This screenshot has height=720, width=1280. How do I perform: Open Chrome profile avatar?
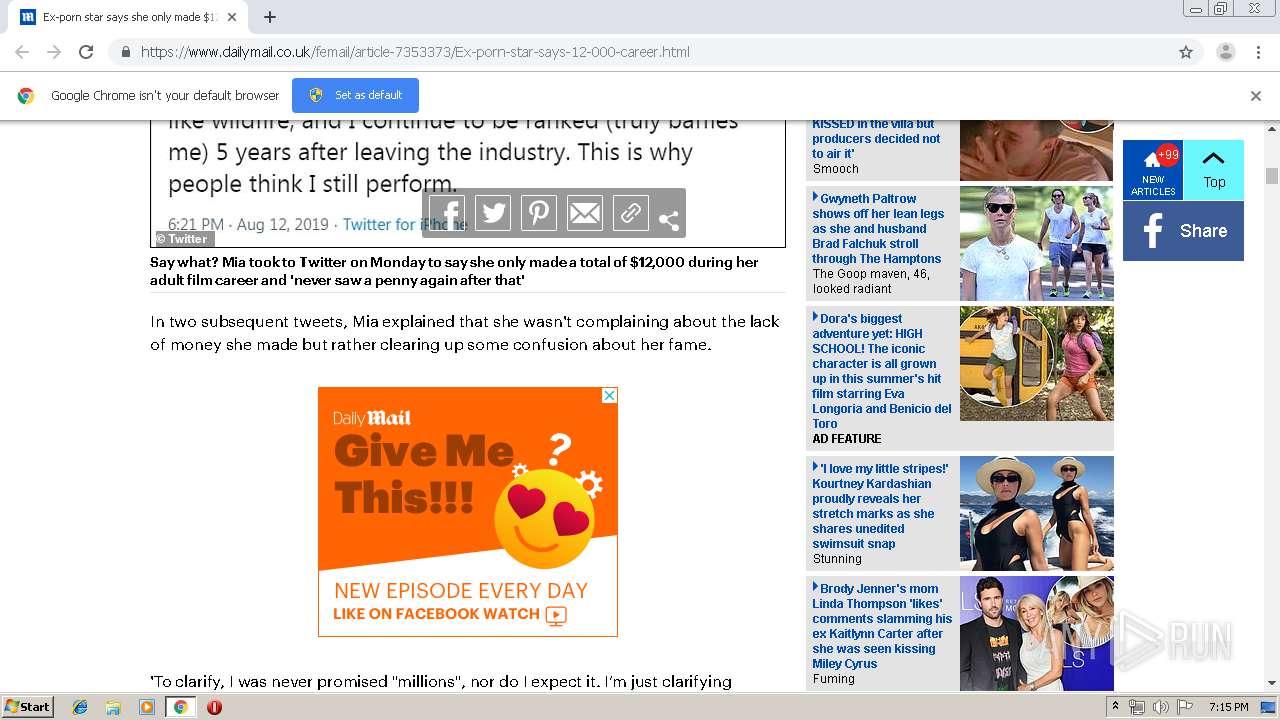pyautogui.click(x=1225, y=52)
